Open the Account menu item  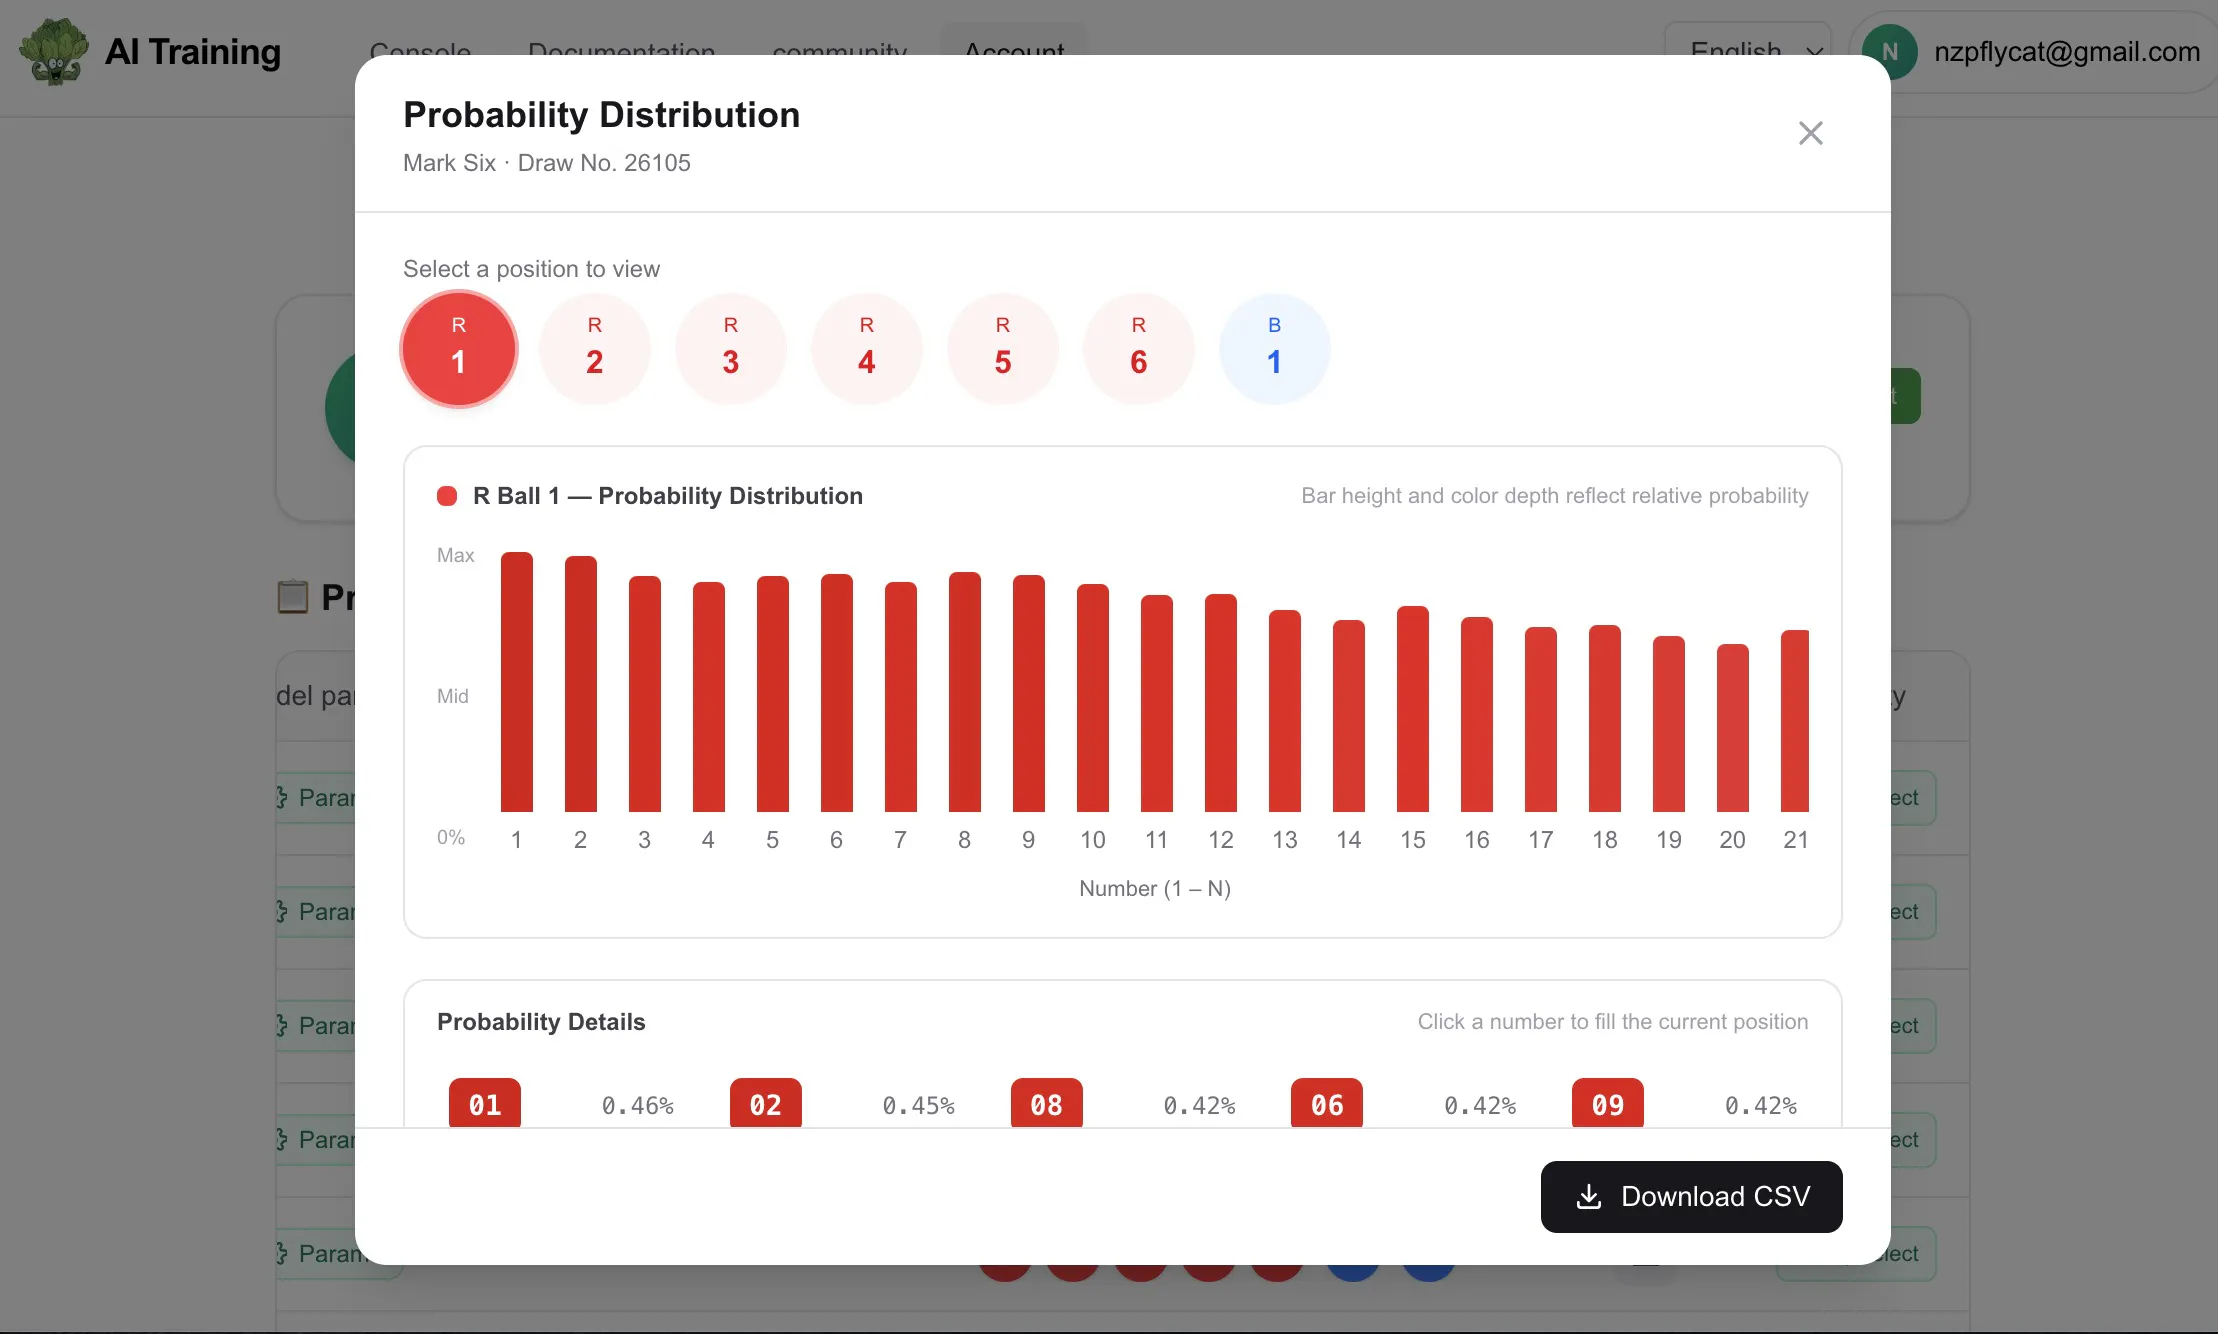pyautogui.click(x=1014, y=42)
